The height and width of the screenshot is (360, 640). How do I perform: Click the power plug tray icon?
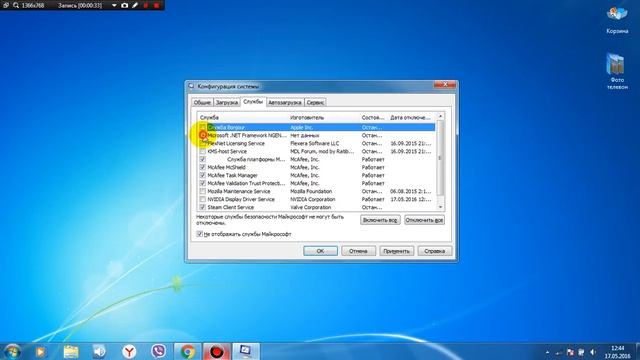point(581,352)
